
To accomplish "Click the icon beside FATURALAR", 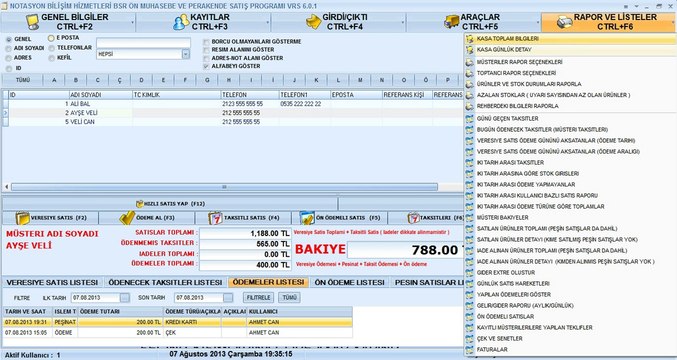I will 470,350.
